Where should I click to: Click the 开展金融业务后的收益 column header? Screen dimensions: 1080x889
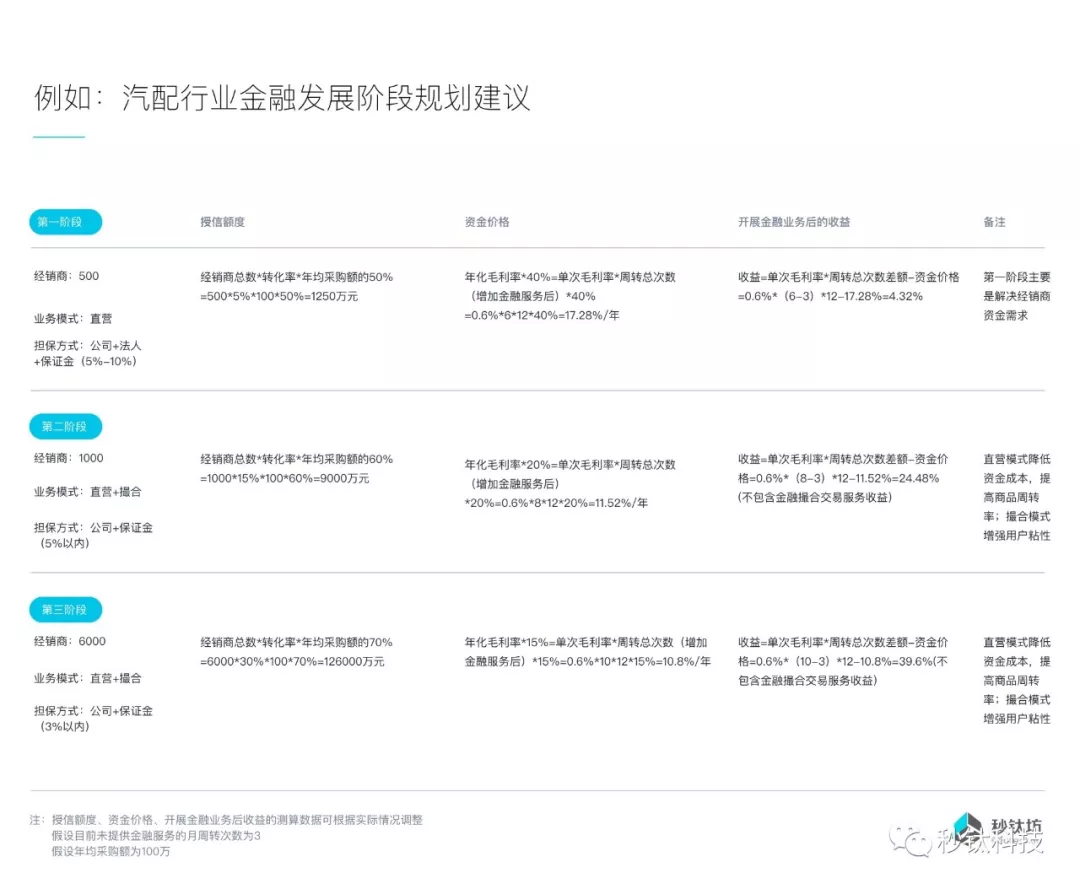coord(794,222)
